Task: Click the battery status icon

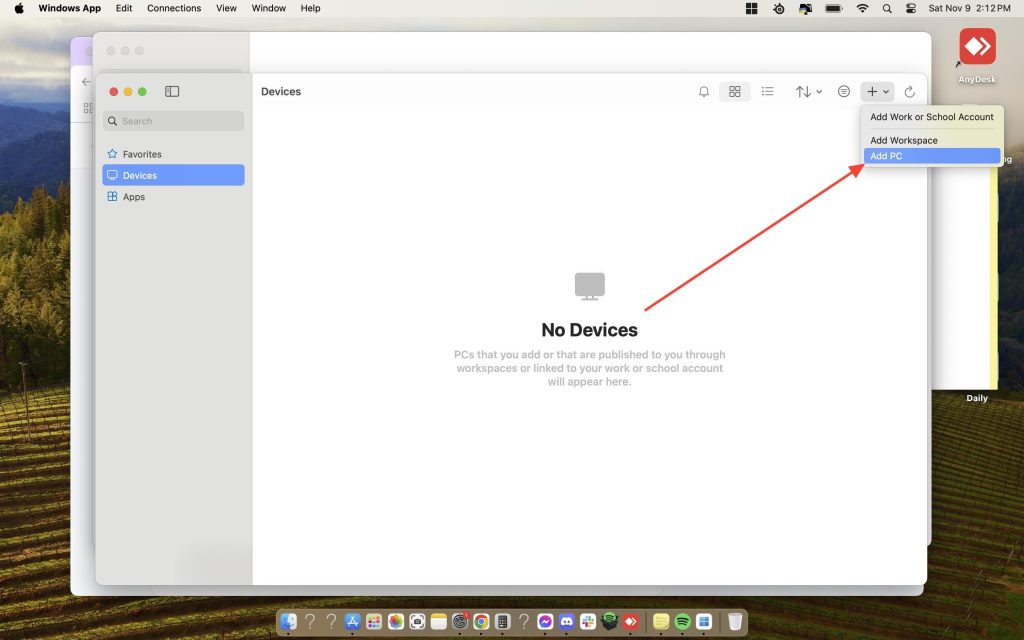Action: [x=834, y=8]
